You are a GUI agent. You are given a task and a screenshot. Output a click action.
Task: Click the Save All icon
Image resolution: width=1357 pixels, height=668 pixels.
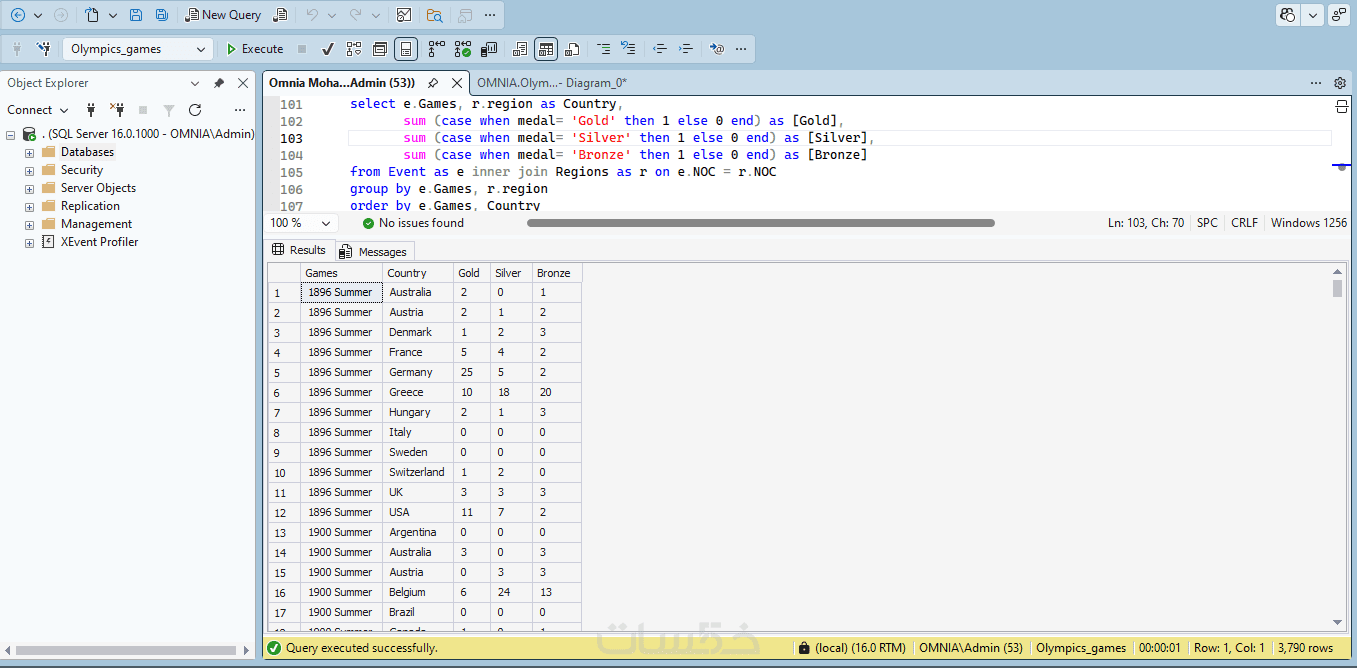(162, 15)
